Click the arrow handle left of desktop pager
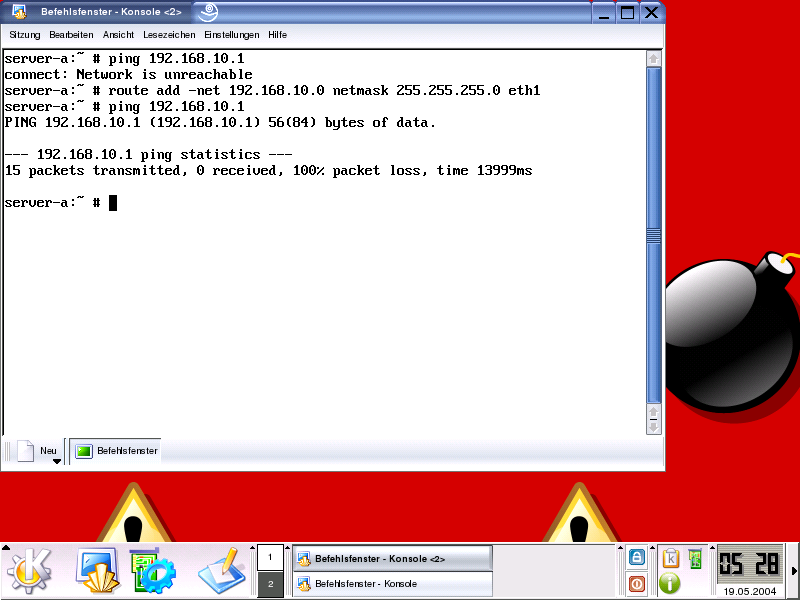This screenshot has height=600, width=800. pos(253,547)
